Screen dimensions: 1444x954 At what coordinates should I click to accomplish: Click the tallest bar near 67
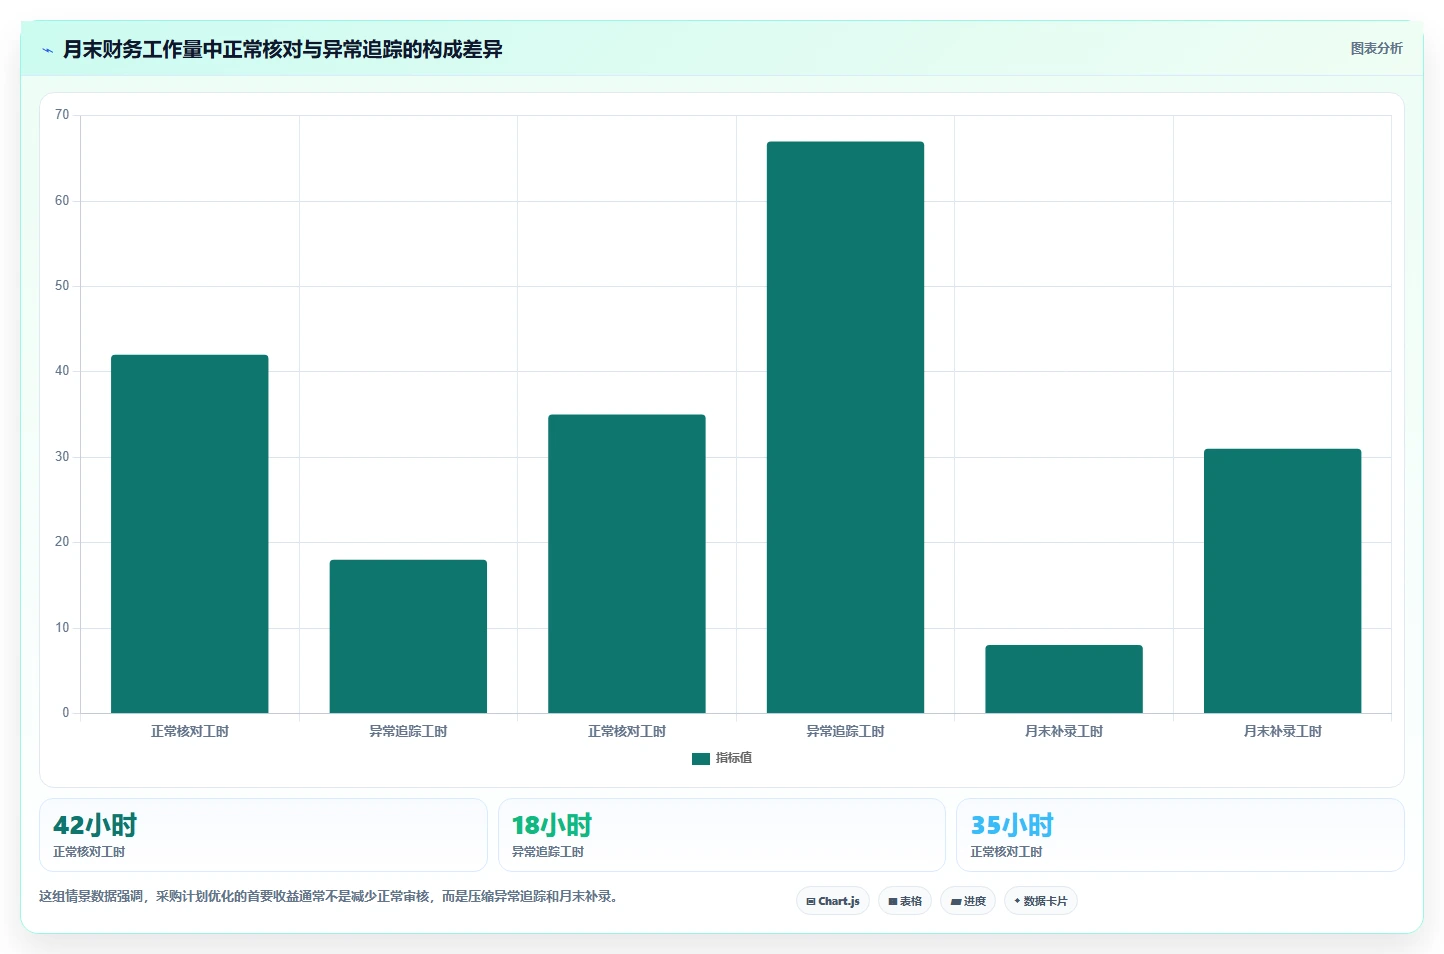pyautogui.click(x=845, y=427)
